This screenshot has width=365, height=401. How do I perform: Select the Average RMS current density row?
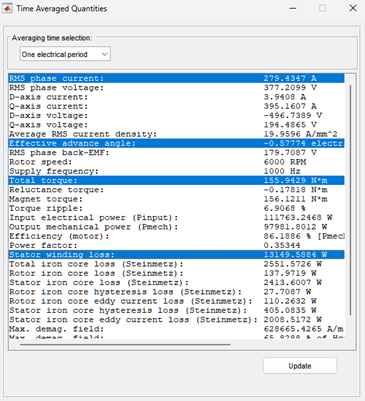[x=176, y=134]
